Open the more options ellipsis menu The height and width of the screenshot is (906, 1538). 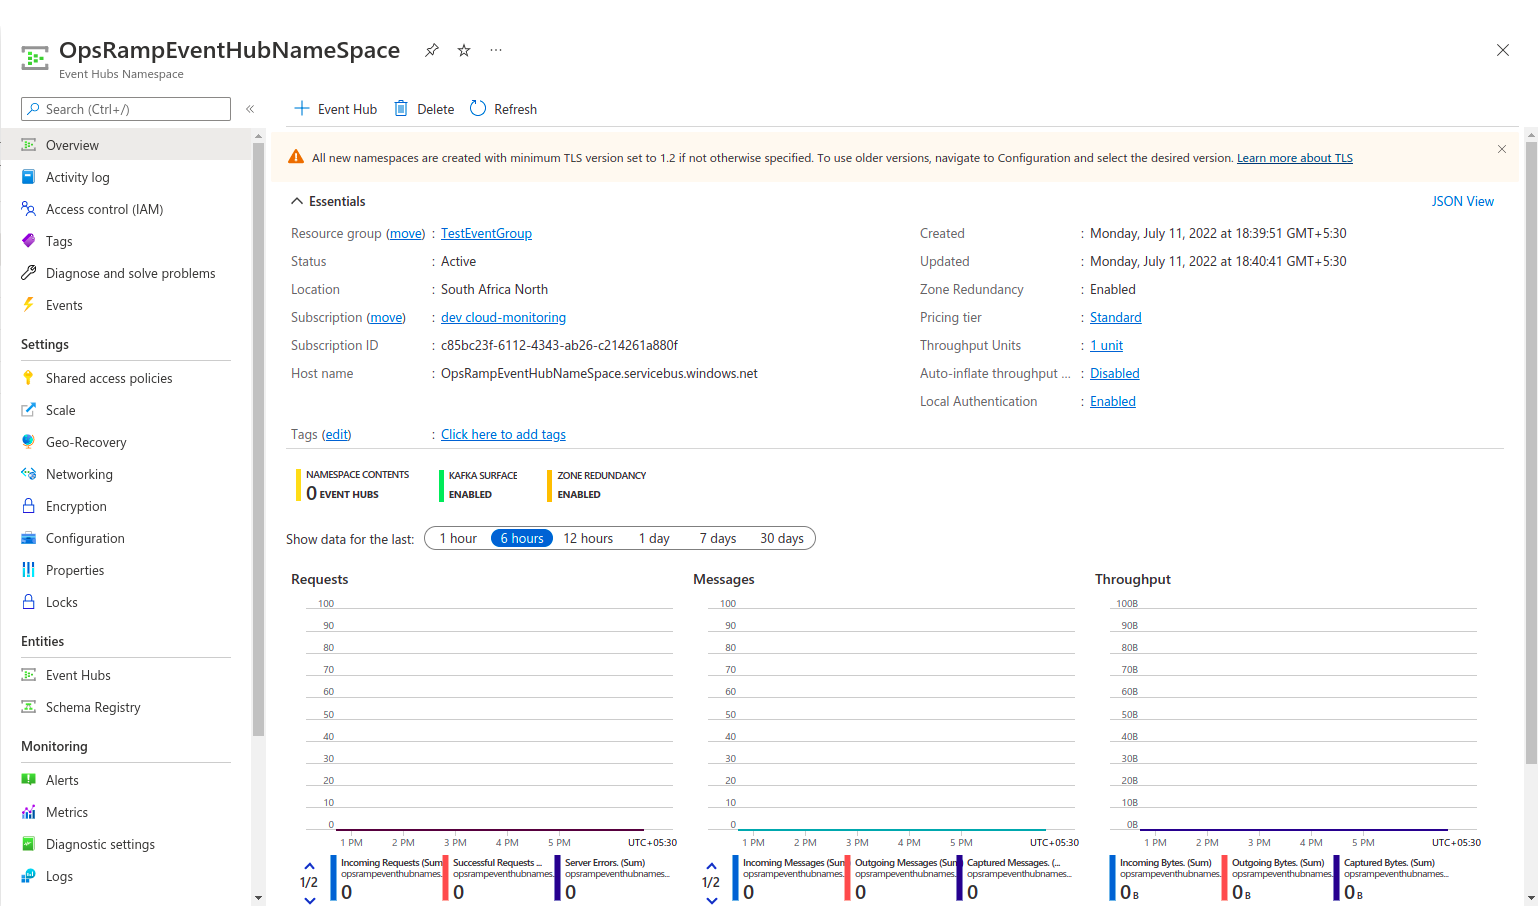pyautogui.click(x=496, y=50)
